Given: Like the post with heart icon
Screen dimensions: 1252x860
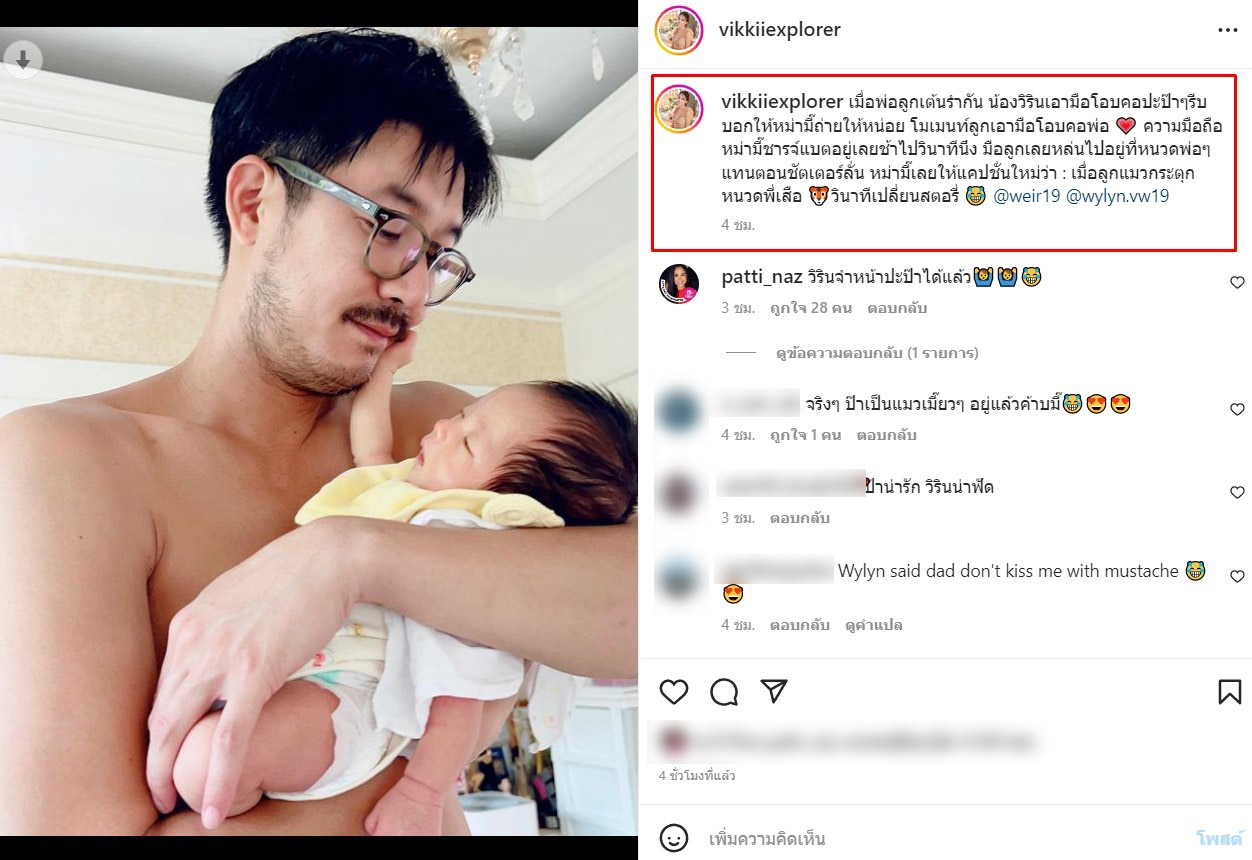Looking at the screenshot, I should tap(674, 691).
